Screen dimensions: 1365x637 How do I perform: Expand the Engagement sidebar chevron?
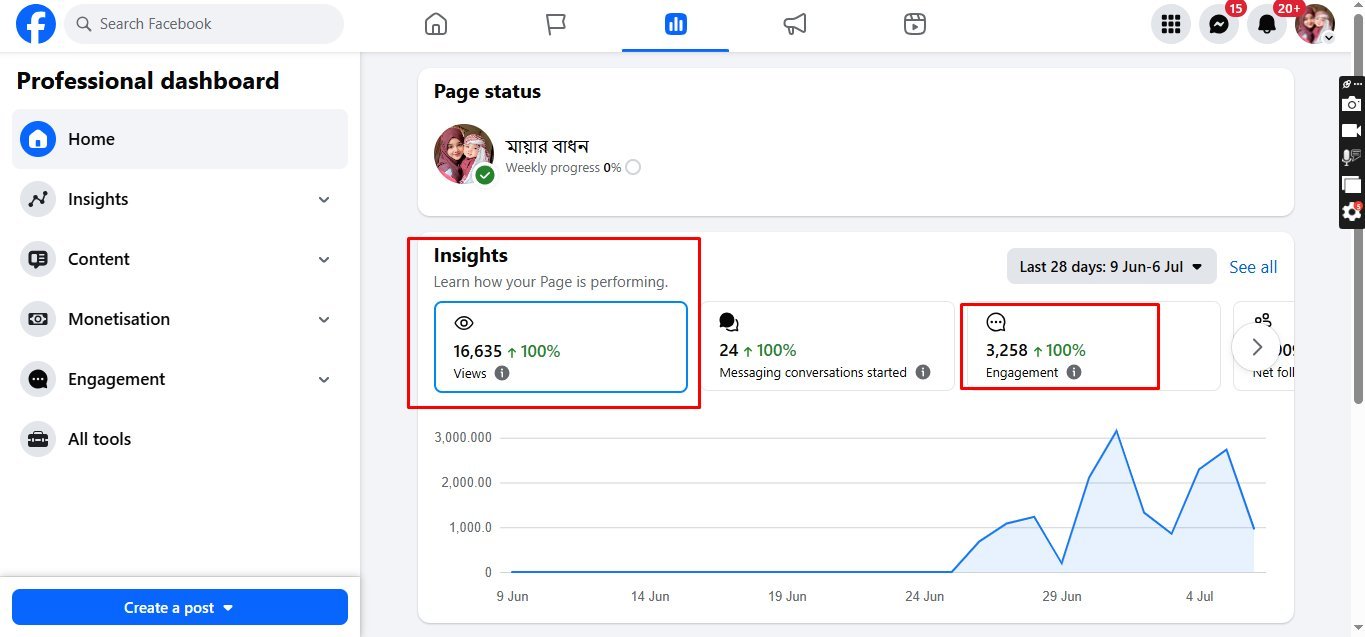pos(324,379)
